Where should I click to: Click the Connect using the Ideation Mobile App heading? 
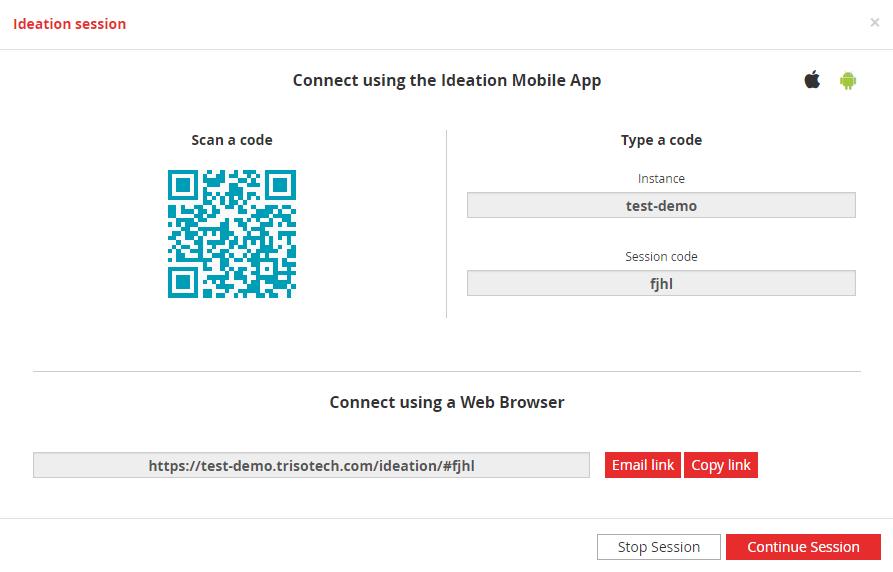446,80
